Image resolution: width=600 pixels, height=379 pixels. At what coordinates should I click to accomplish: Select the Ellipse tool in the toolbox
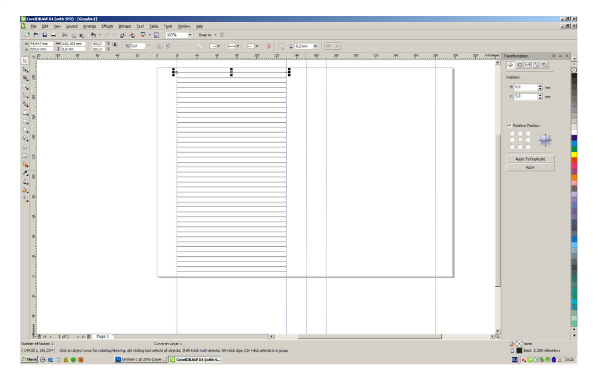(x=25, y=122)
